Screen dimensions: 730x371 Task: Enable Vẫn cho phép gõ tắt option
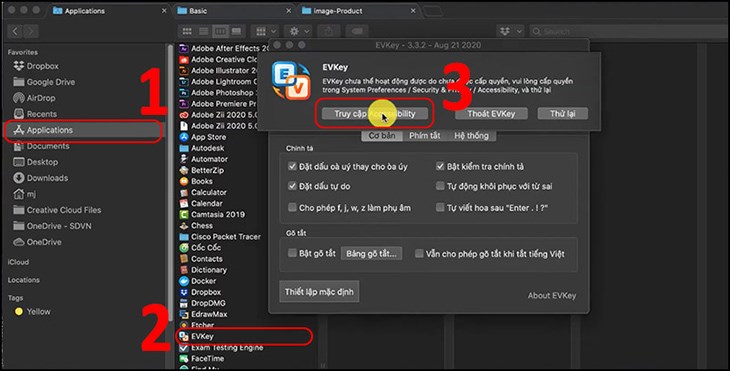click(x=419, y=253)
